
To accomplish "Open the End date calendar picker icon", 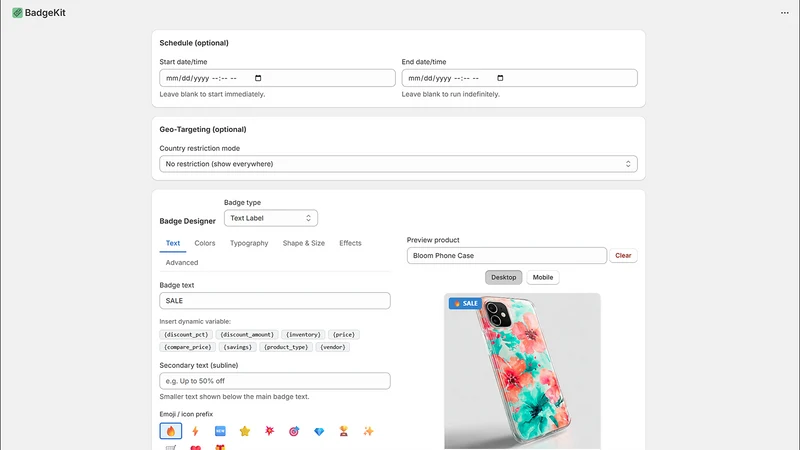I will (500, 78).
